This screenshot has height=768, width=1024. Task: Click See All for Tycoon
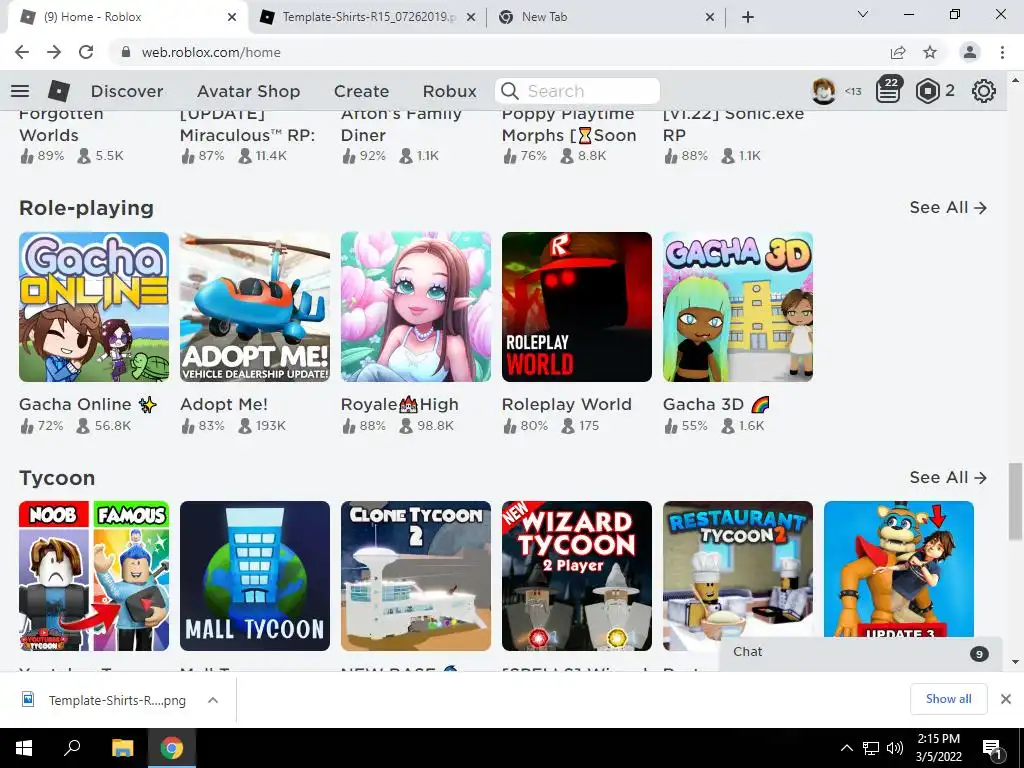[948, 477]
